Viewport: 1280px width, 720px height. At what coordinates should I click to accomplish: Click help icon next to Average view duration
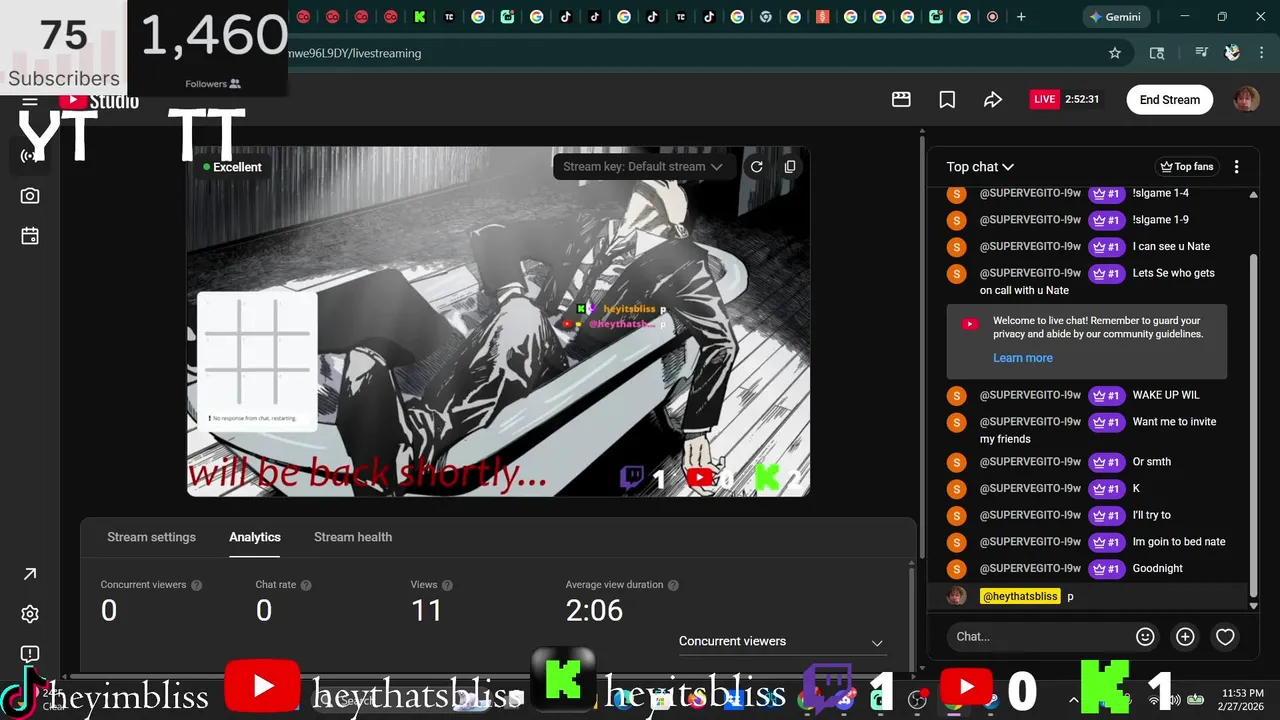point(673,585)
